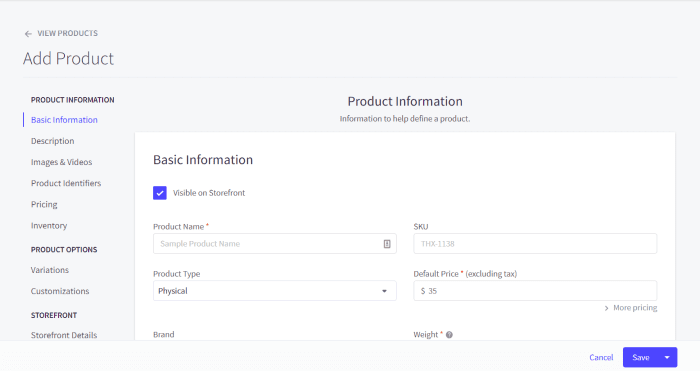Focus the SKU input field

[535, 244]
